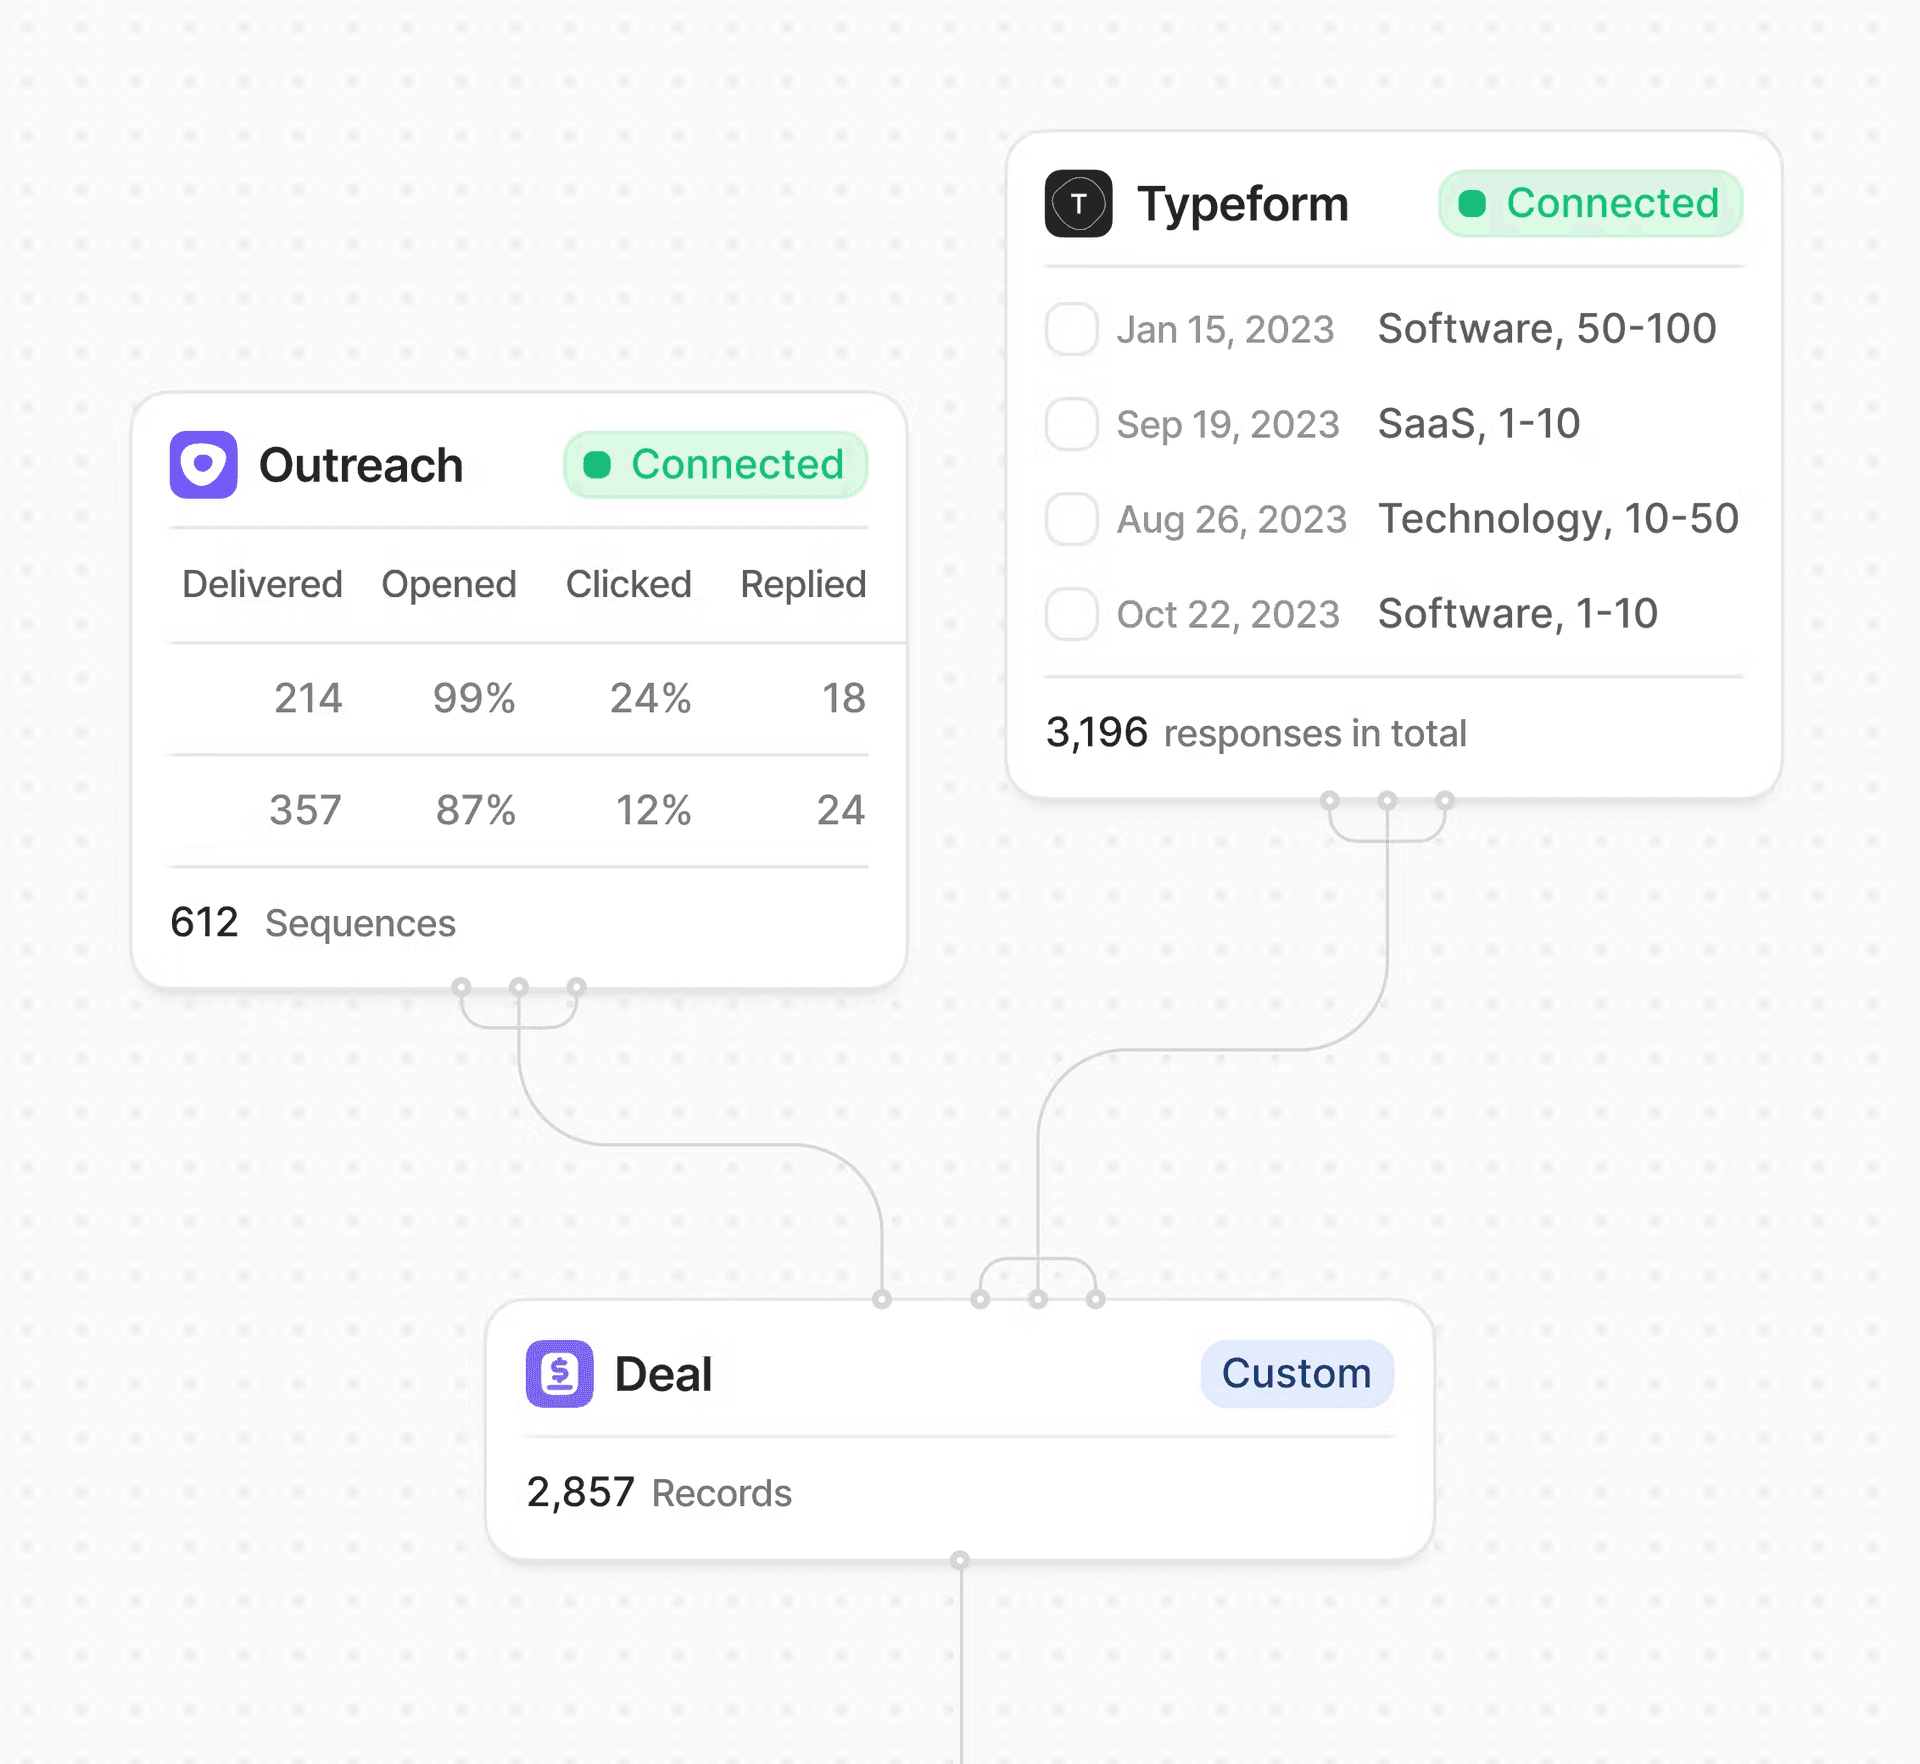
Task: Click the connector node below Deal card
Action: 960,1560
